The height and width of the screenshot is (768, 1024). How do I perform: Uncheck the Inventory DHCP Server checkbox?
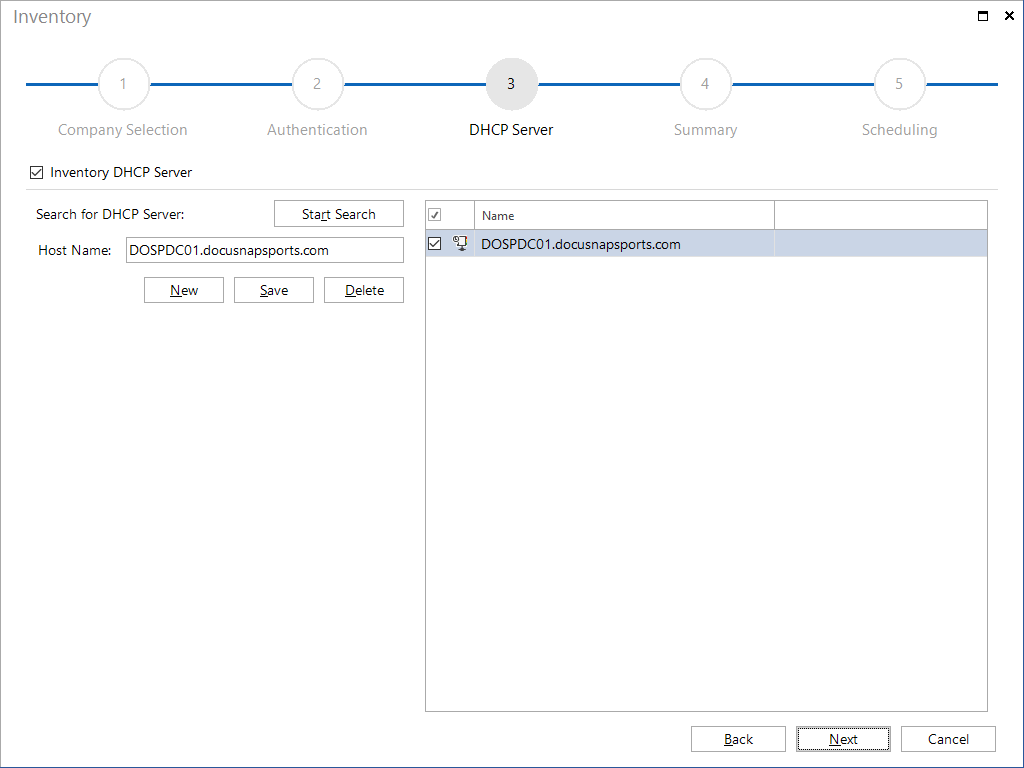(37, 172)
